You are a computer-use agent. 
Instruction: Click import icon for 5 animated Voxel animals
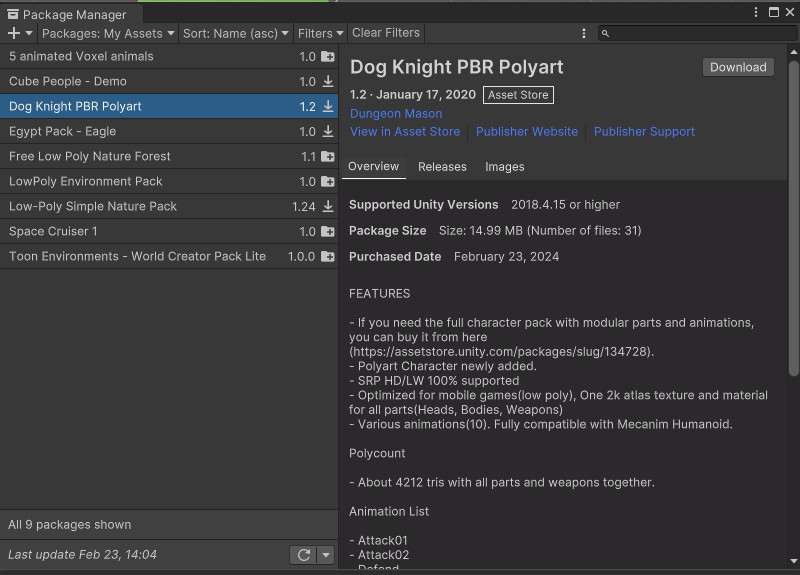tap(328, 57)
